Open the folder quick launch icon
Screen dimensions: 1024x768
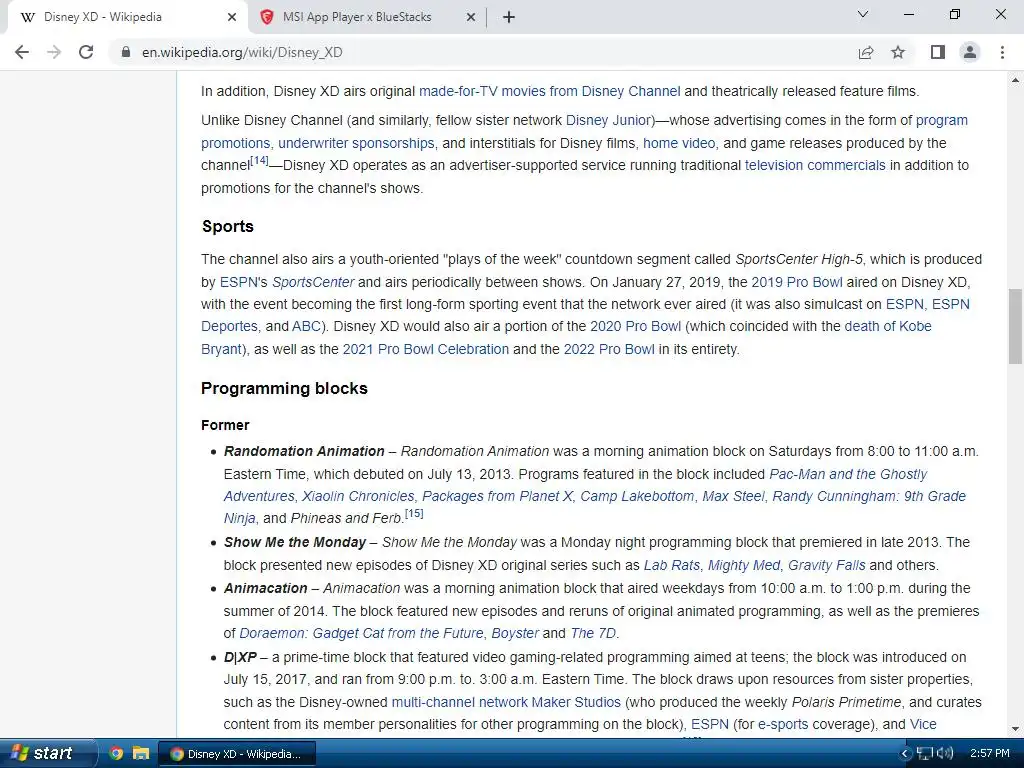click(140, 753)
